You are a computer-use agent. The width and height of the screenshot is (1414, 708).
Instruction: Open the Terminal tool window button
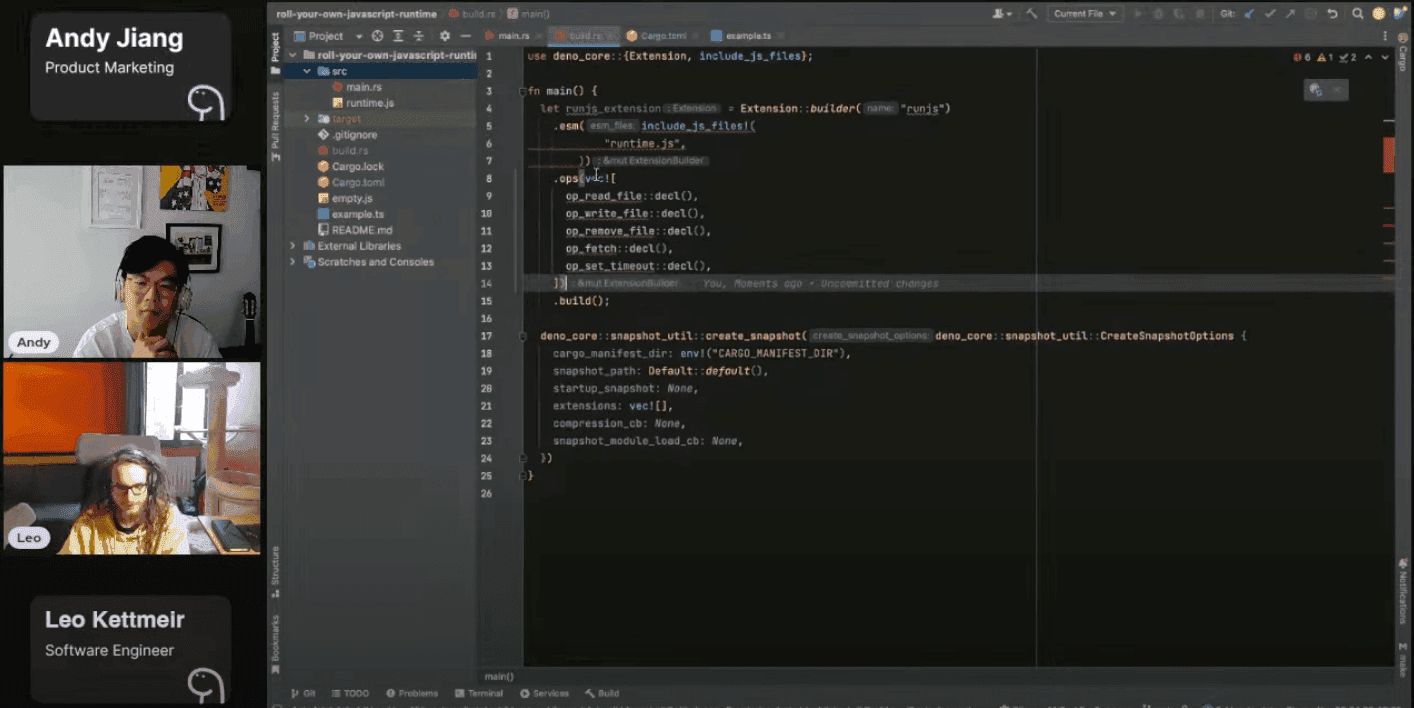coord(479,693)
